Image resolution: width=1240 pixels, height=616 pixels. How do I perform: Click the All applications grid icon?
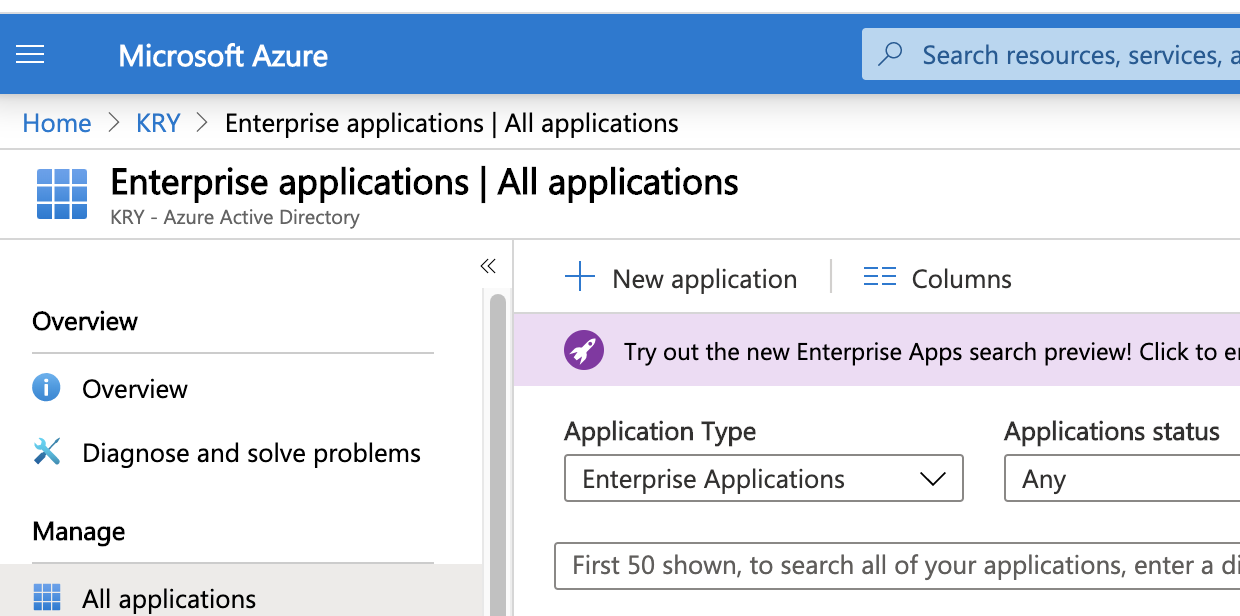point(47,598)
